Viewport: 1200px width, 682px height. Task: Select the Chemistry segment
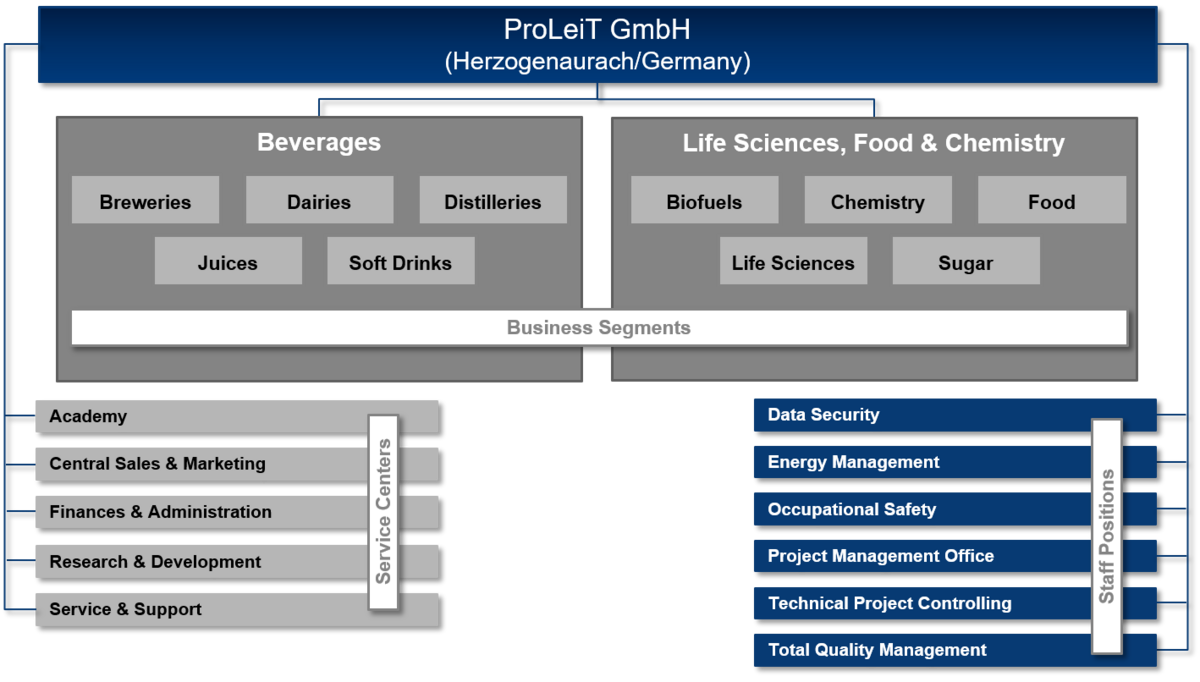877,200
